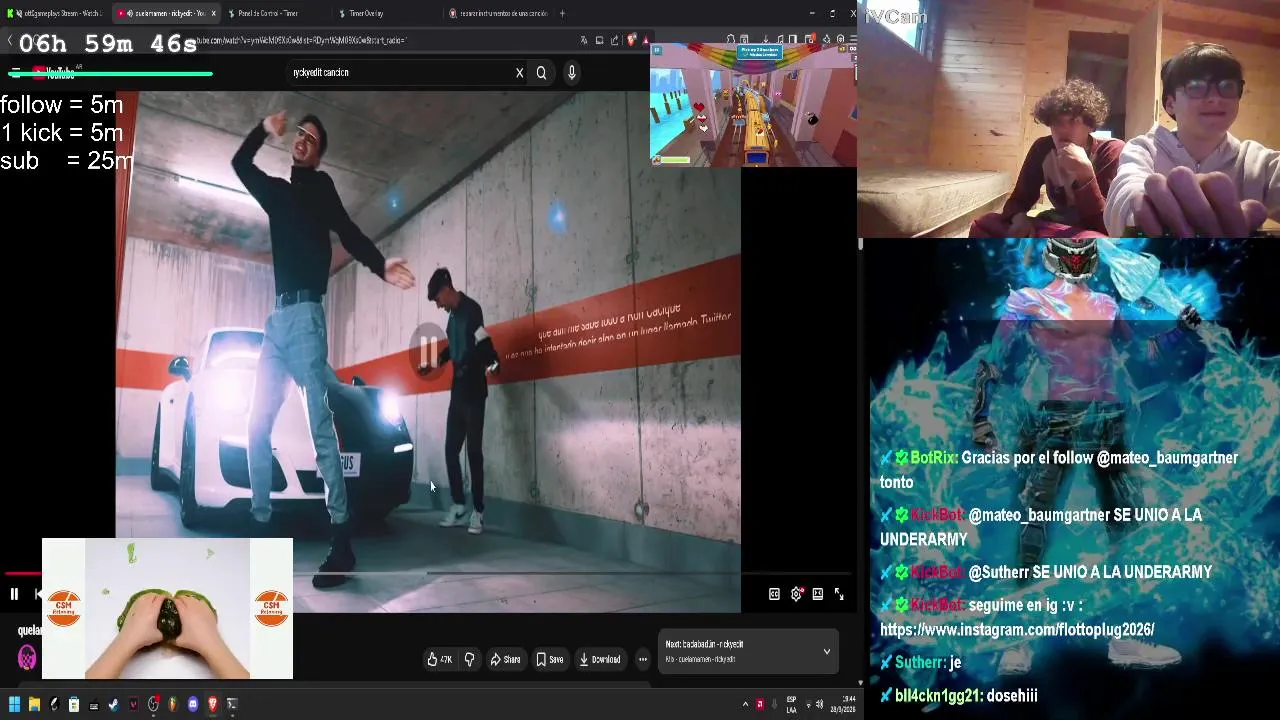Viewport: 1280px width, 720px height.
Task: Open the channel avatar under the video
Action: click(27, 657)
